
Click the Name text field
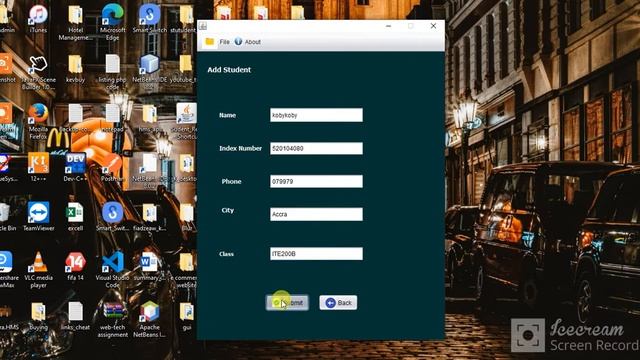click(316, 115)
